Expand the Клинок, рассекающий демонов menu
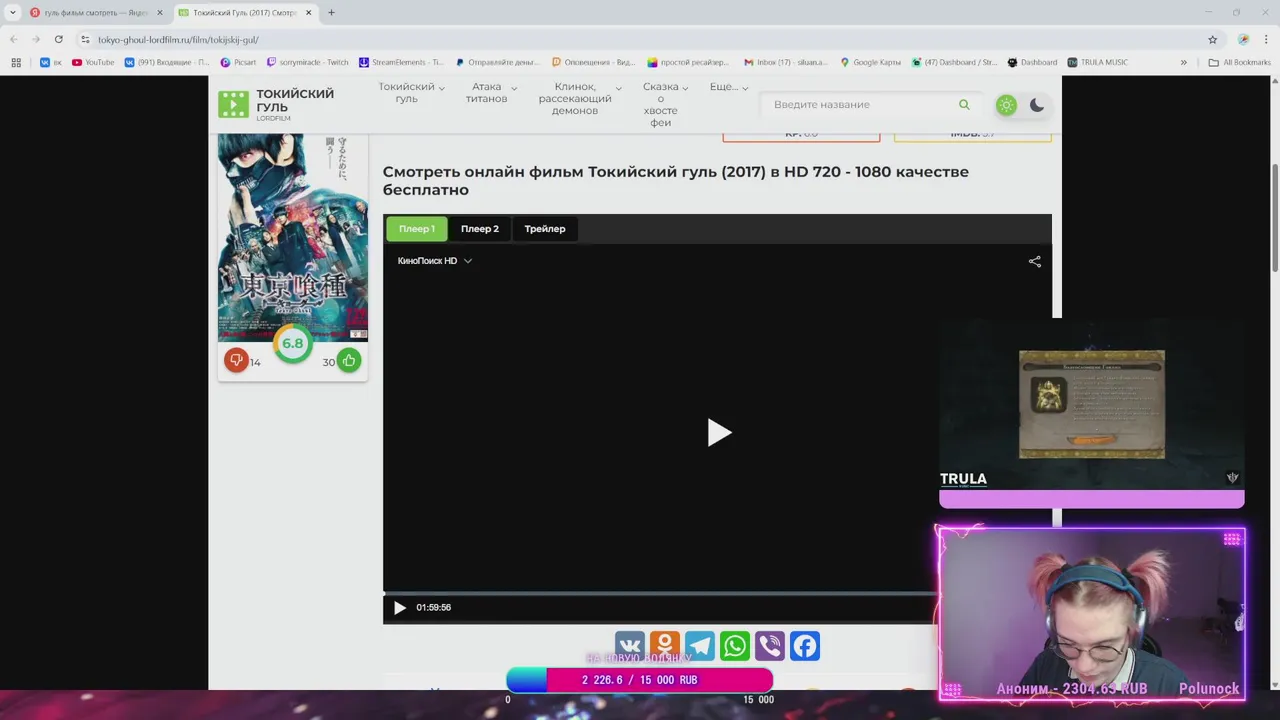This screenshot has height=720, width=1280. [x=580, y=99]
